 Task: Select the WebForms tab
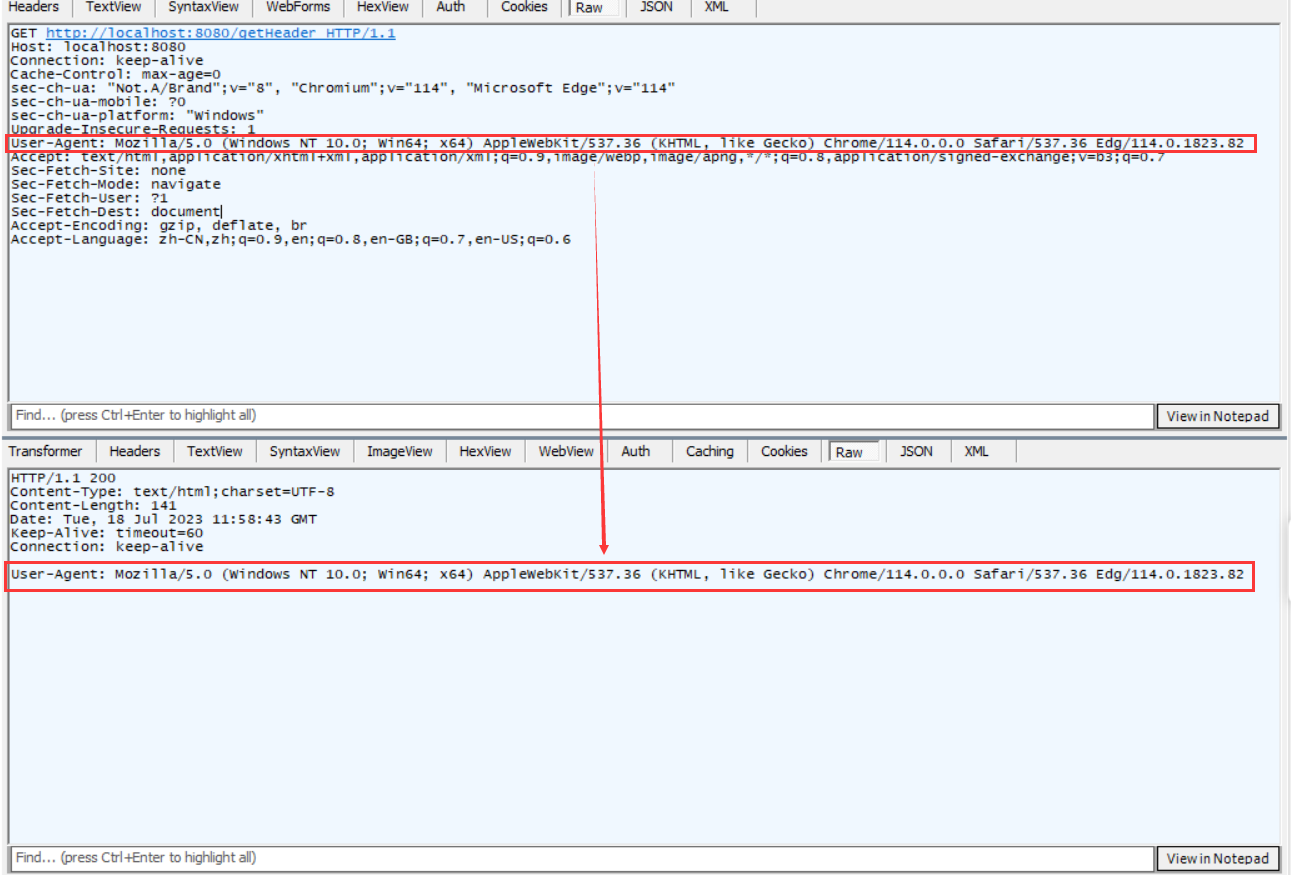point(298,7)
